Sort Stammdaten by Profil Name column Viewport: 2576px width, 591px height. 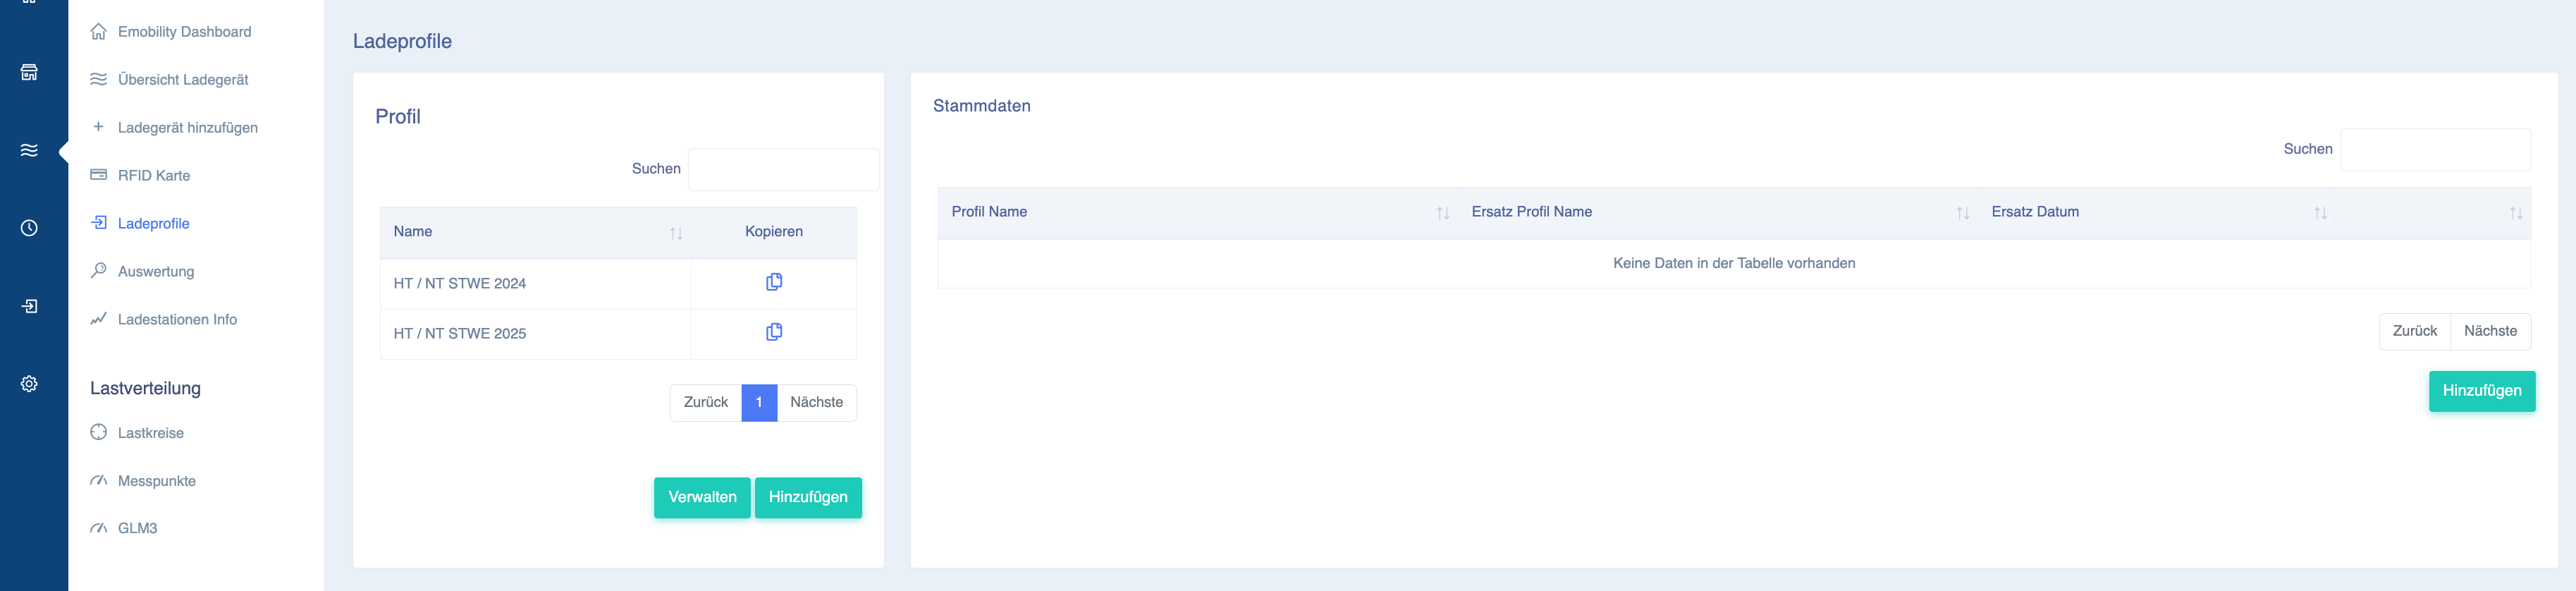[1442, 213]
